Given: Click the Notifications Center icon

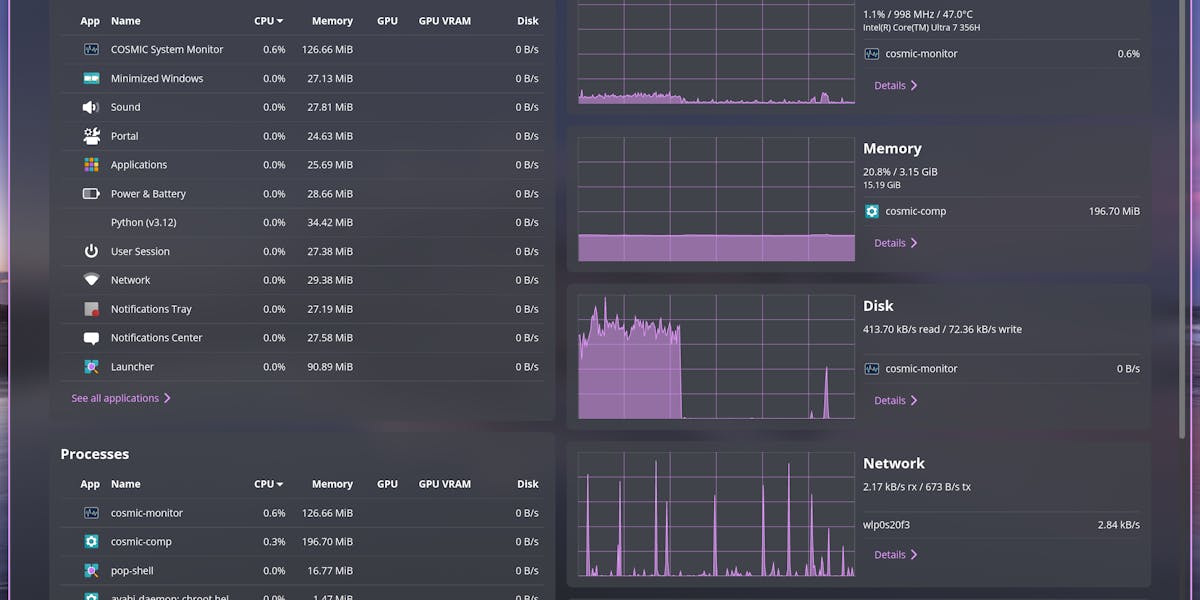Looking at the screenshot, I should pos(91,338).
